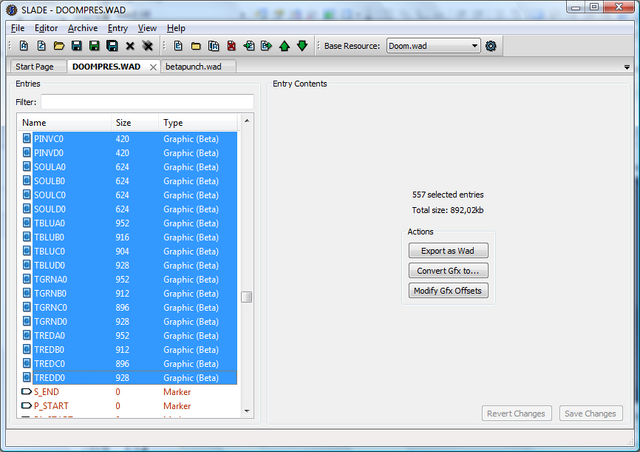640x452 pixels.
Task: Switch to the betapunch.wad tab
Action: point(193,67)
